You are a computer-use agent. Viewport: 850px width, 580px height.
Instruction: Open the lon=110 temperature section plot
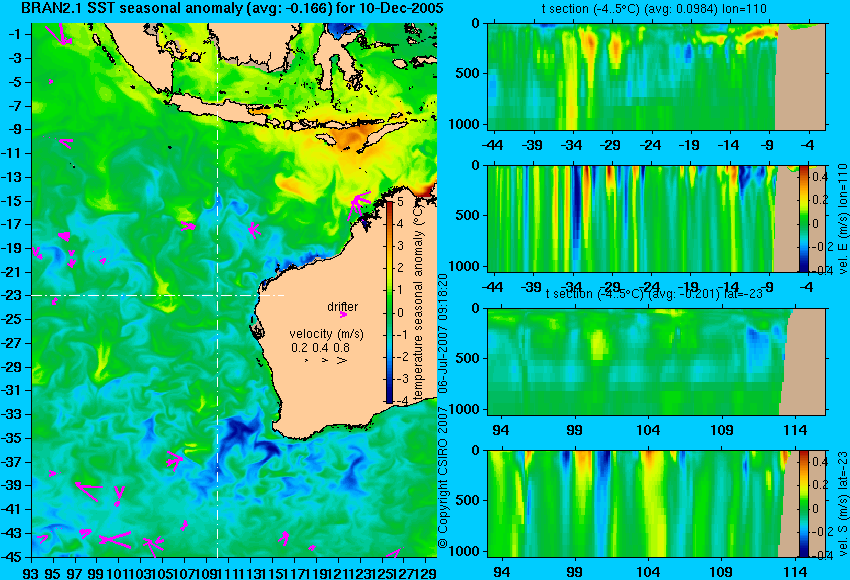[657, 76]
